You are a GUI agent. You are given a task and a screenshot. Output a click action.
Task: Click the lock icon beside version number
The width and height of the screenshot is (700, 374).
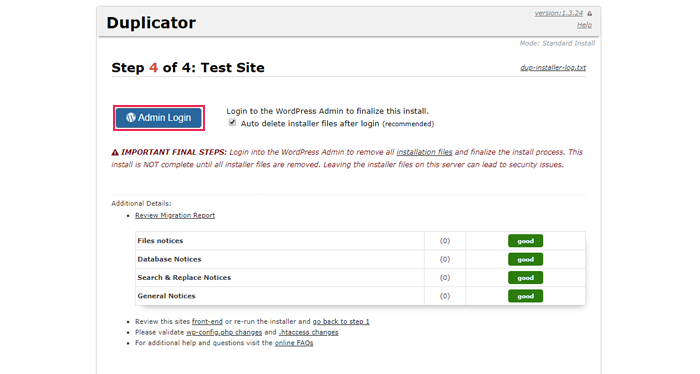coord(589,13)
